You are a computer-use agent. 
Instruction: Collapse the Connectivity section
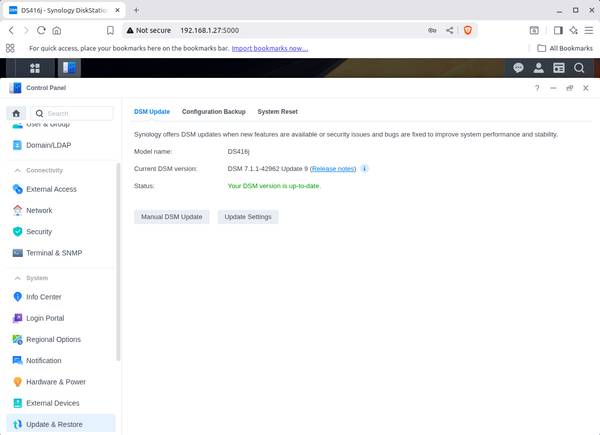17,170
